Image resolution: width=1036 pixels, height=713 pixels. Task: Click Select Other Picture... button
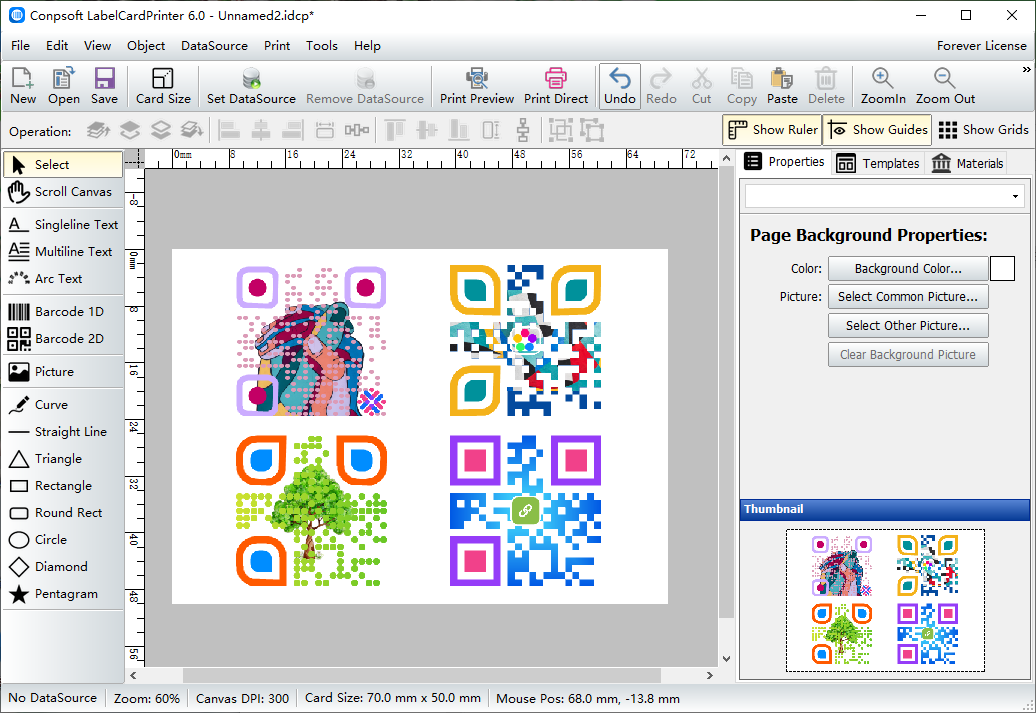(908, 326)
